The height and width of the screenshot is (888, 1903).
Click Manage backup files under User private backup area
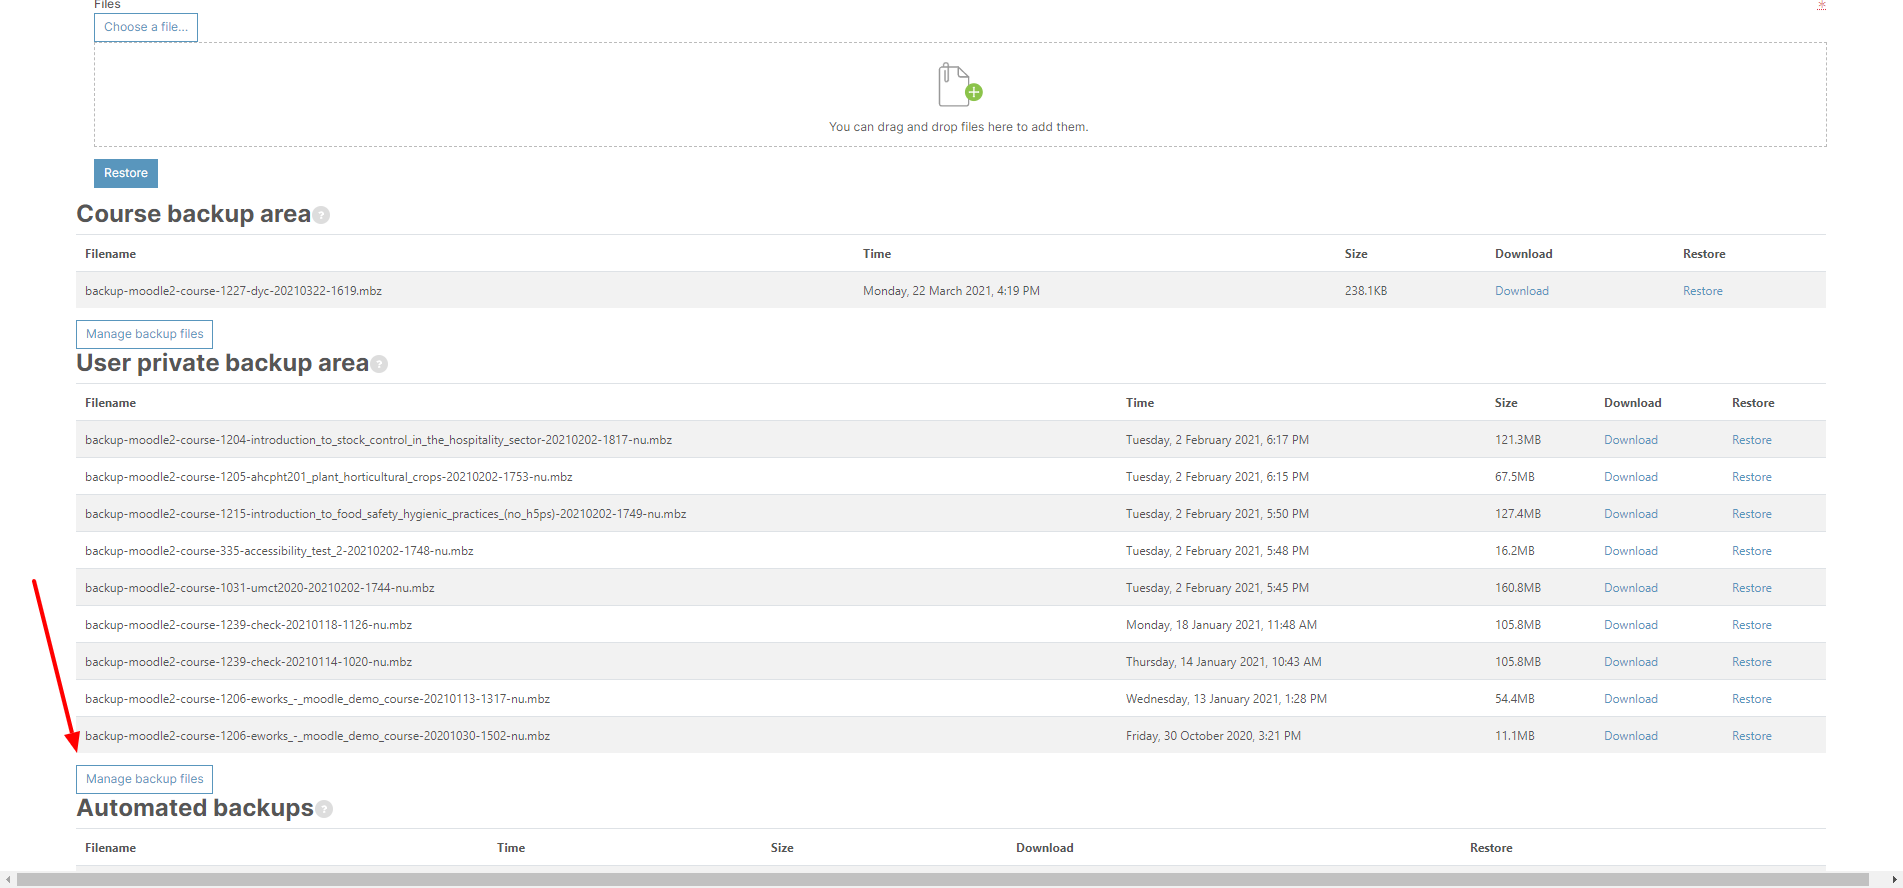coord(144,779)
